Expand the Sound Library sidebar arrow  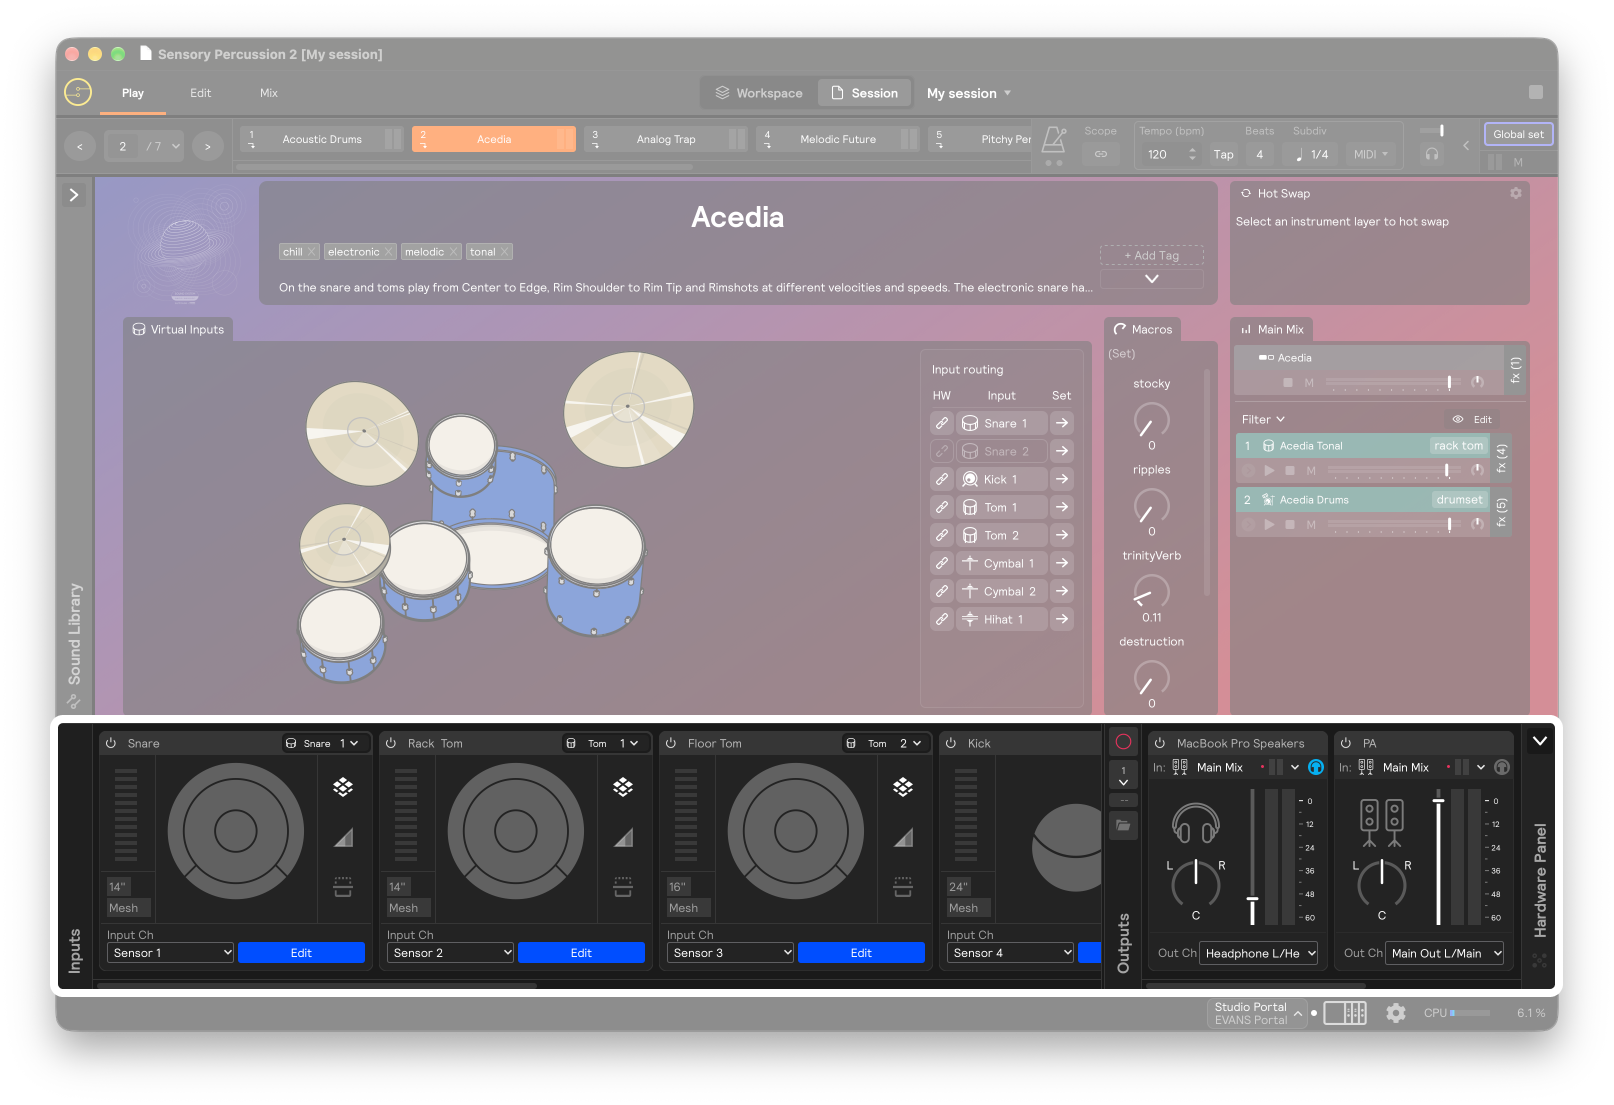click(x=74, y=195)
